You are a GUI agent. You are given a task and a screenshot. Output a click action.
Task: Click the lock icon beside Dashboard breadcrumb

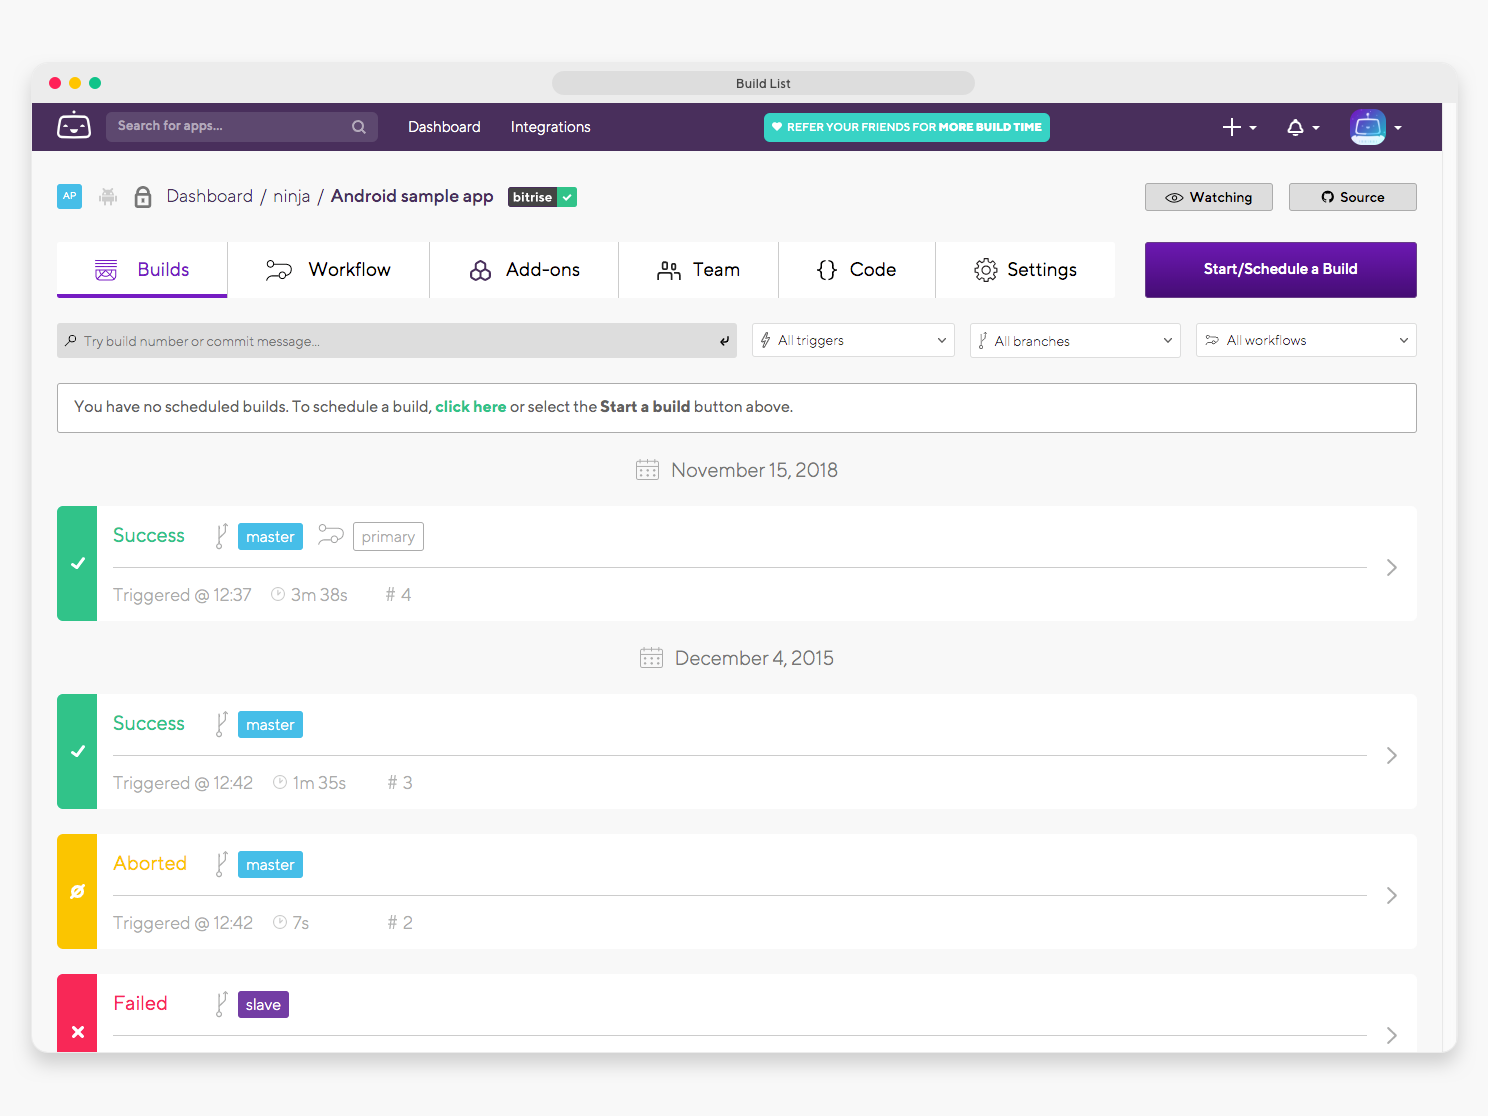[143, 197]
